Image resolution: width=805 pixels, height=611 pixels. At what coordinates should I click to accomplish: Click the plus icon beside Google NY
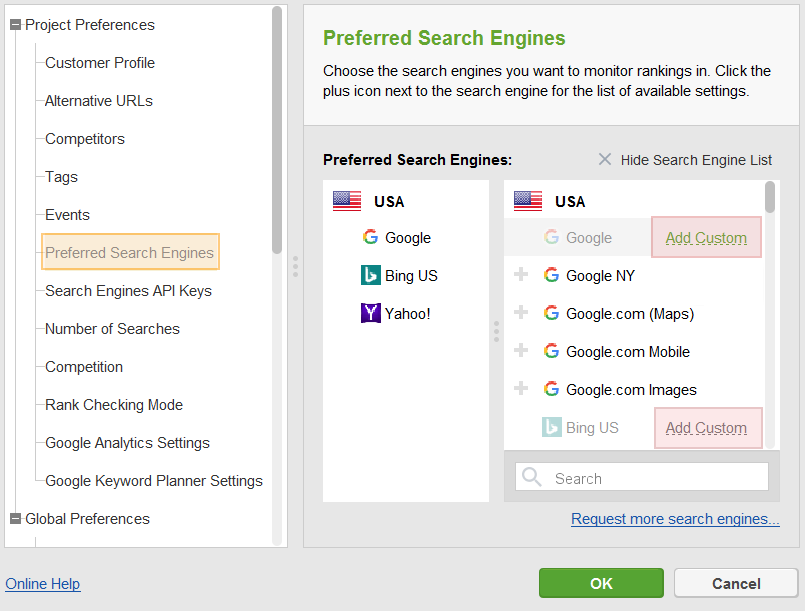[x=521, y=274]
